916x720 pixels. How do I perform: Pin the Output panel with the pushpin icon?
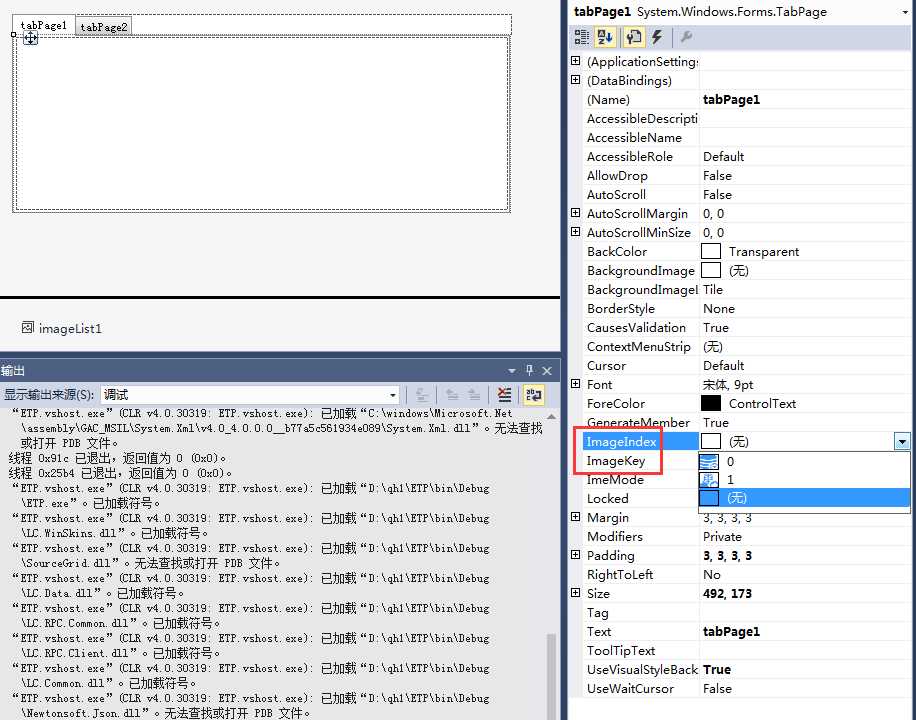529,370
